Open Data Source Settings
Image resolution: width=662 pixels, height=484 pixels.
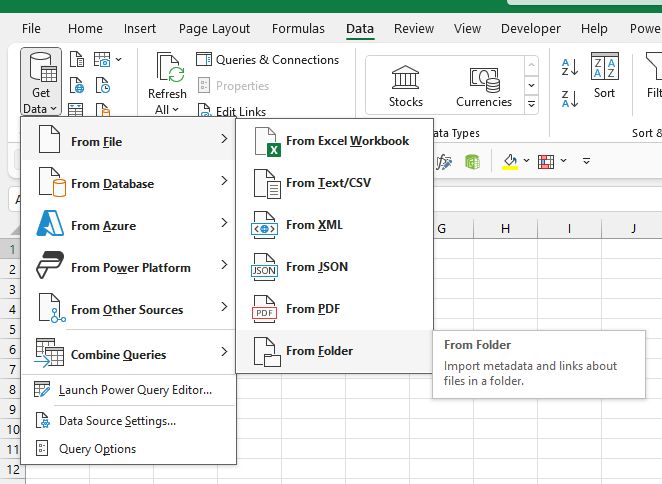click(x=128, y=421)
